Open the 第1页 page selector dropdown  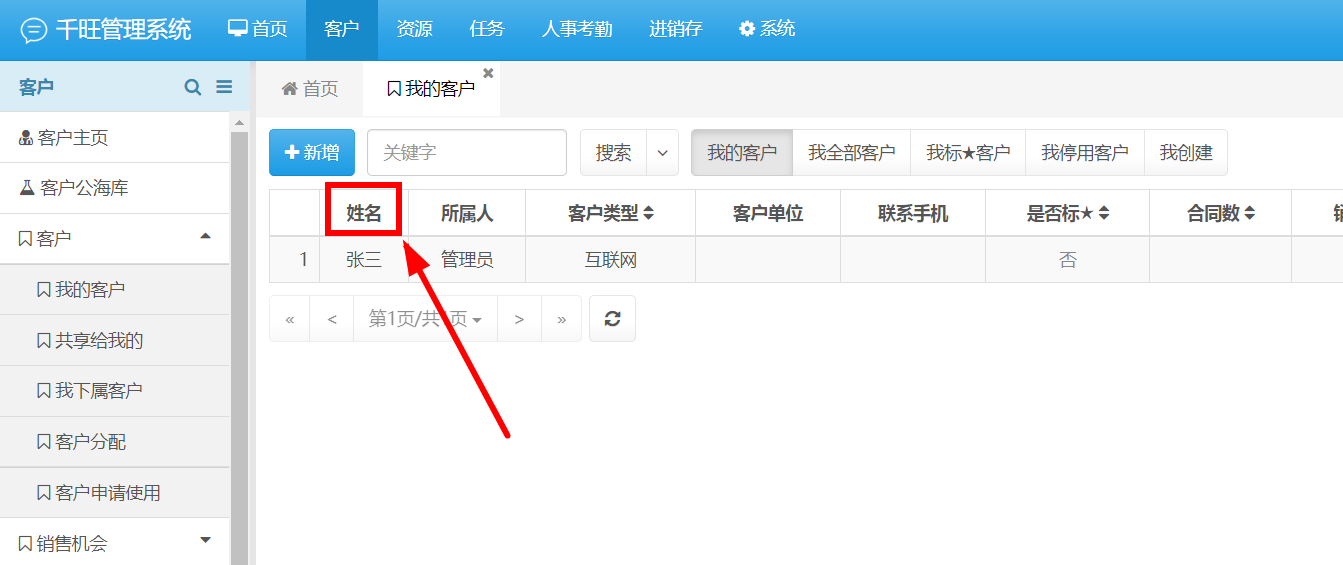point(425,319)
